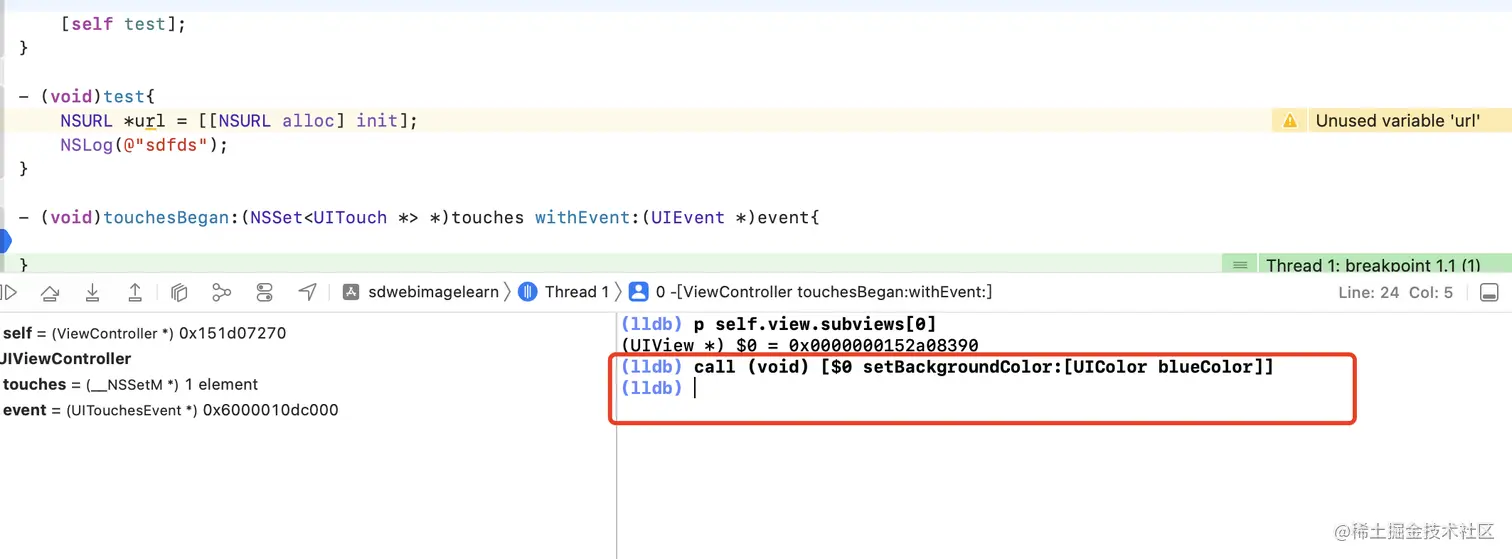Click the Step Out debug icon

[x=135, y=292]
